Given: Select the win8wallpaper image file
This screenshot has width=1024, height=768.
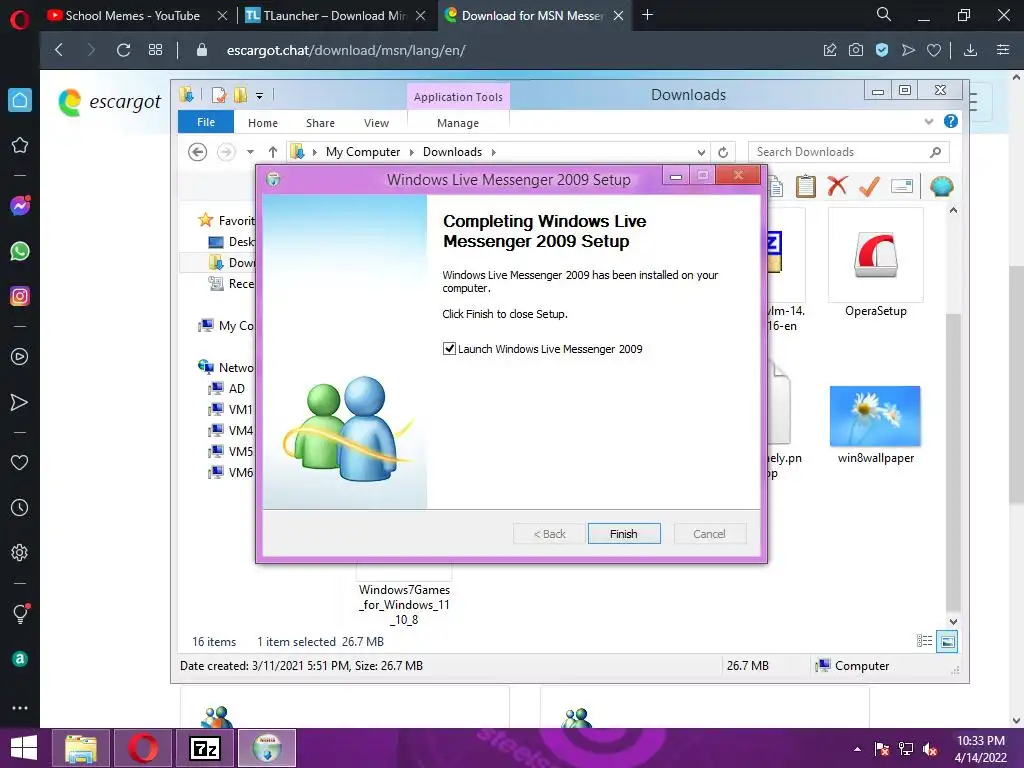Looking at the screenshot, I should click(875, 424).
